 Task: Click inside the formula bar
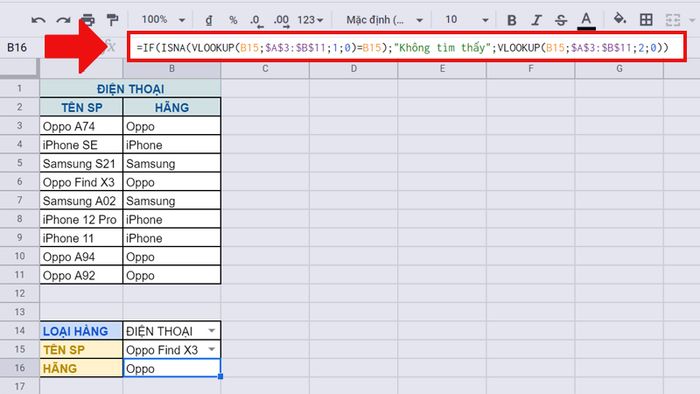click(x=406, y=47)
